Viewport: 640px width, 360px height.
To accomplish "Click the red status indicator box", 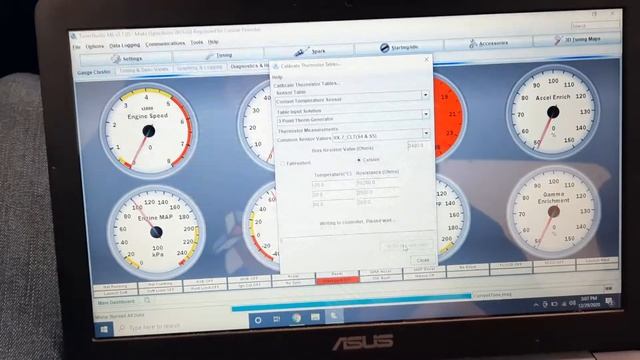I will point(338,280).
